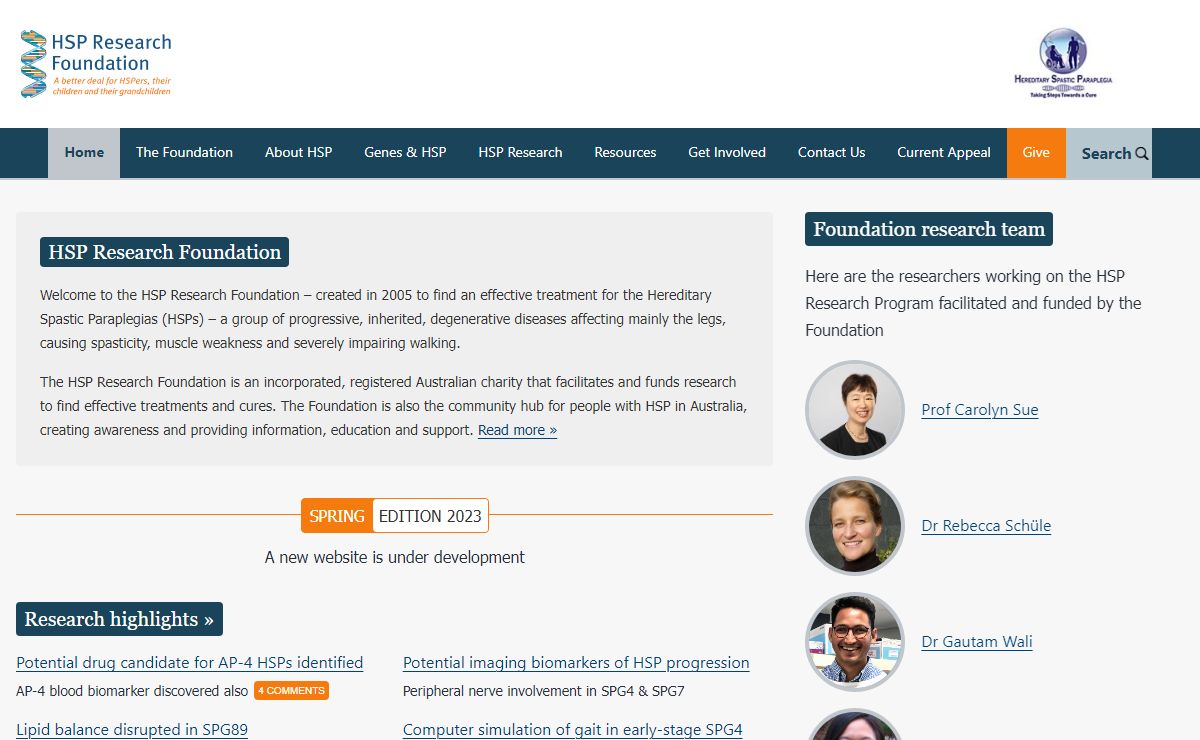Click Dr Rebecca Schüle's portrait photo
The width and height of the screenshot is (1200, 740).
point(855,526)
